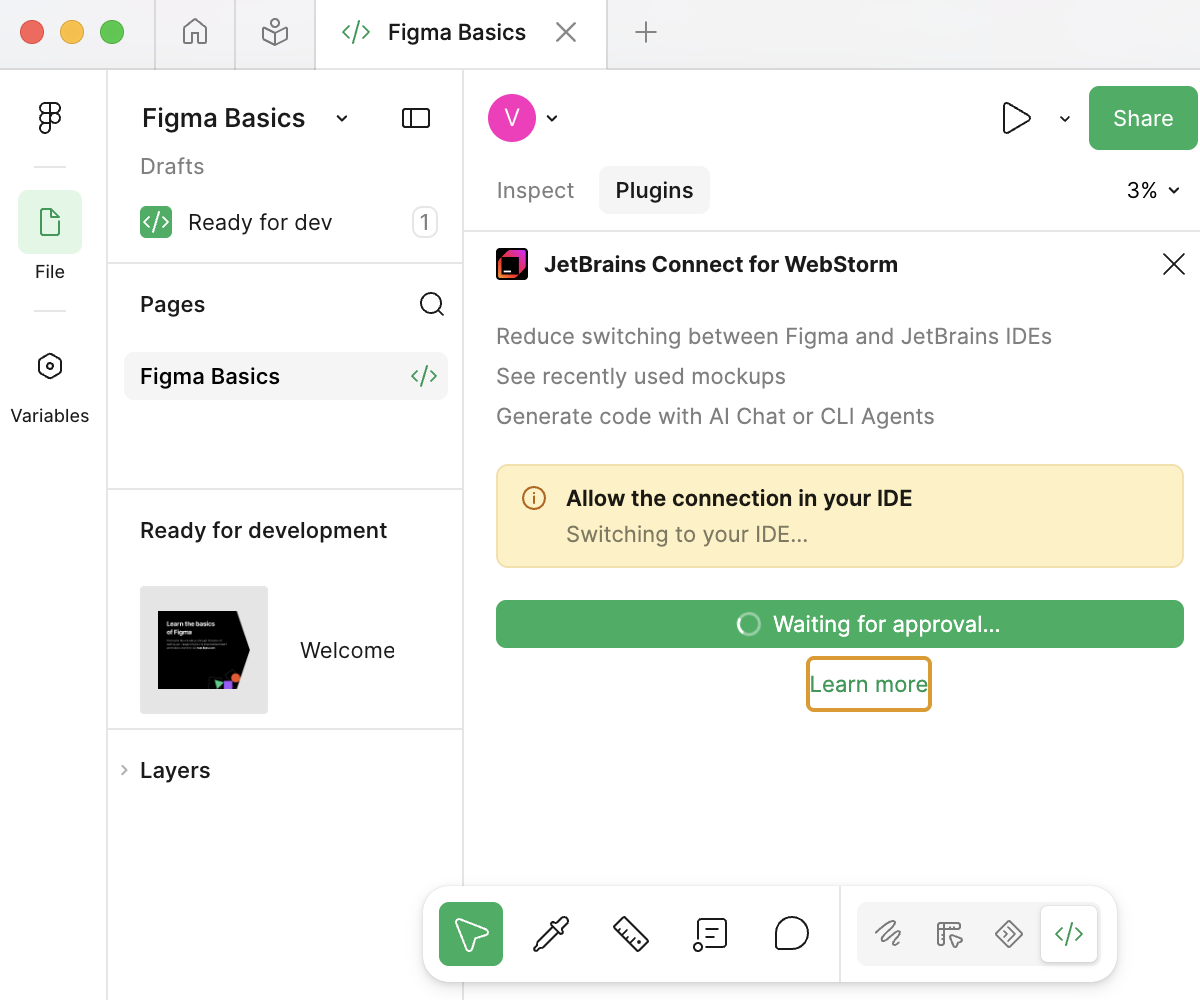1200x1000 pixels.
Task: Click the Drafts location label
Action: [172, 166]
